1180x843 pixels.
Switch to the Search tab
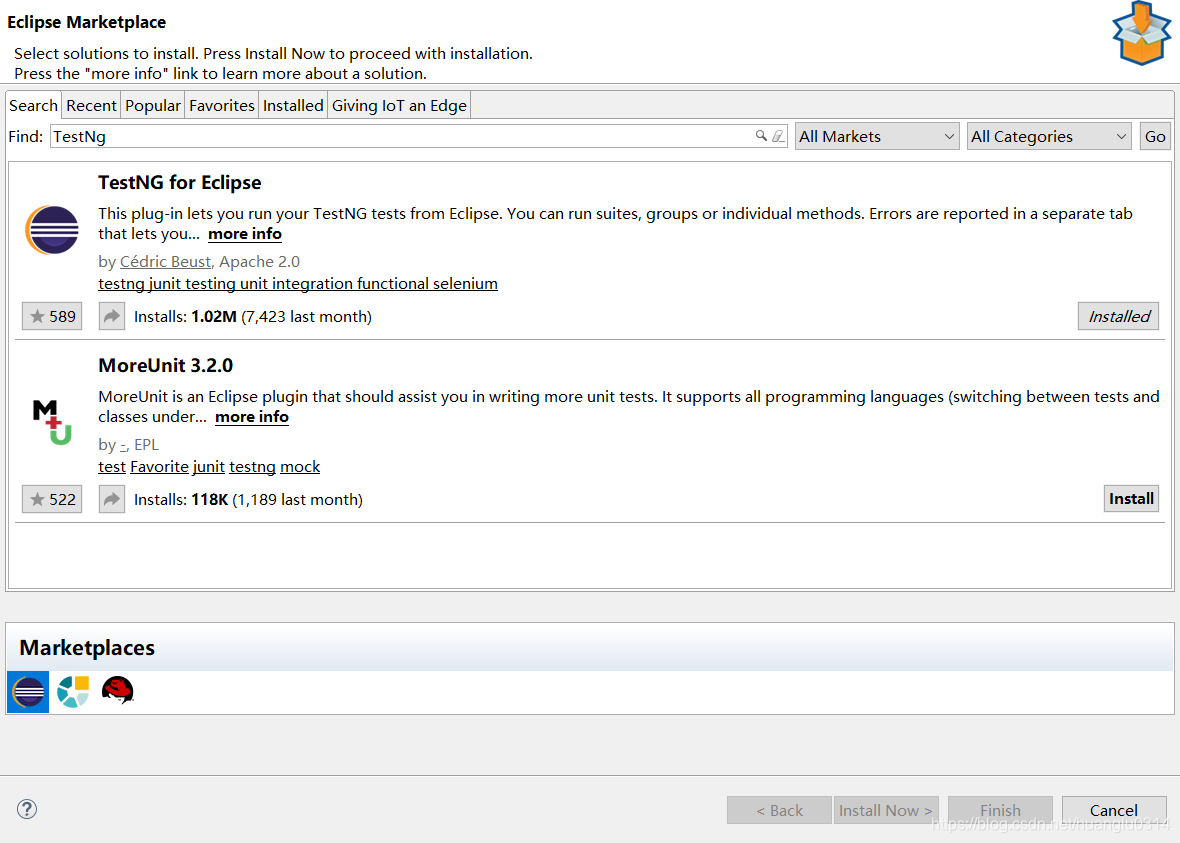pos(33,105)
